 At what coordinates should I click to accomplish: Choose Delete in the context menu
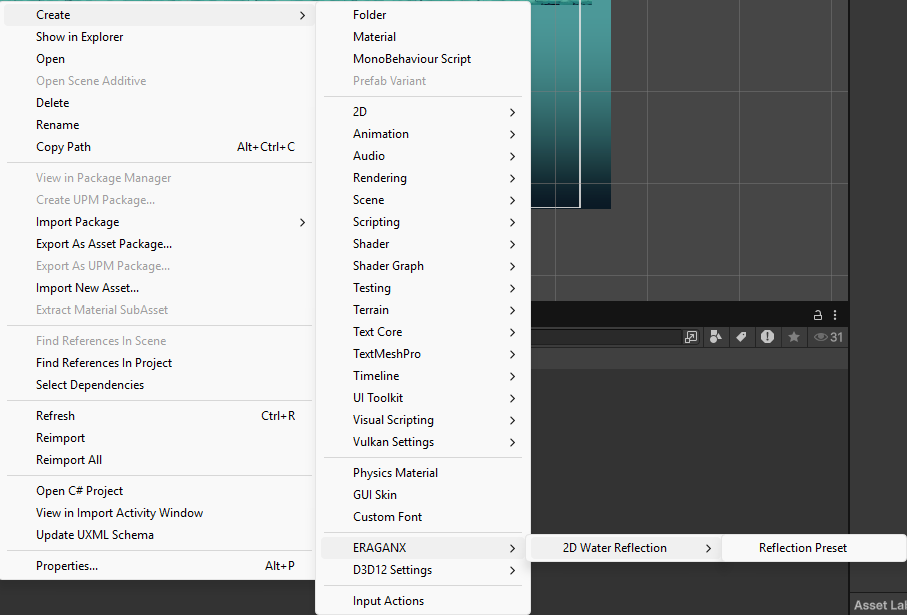(159, 102)
